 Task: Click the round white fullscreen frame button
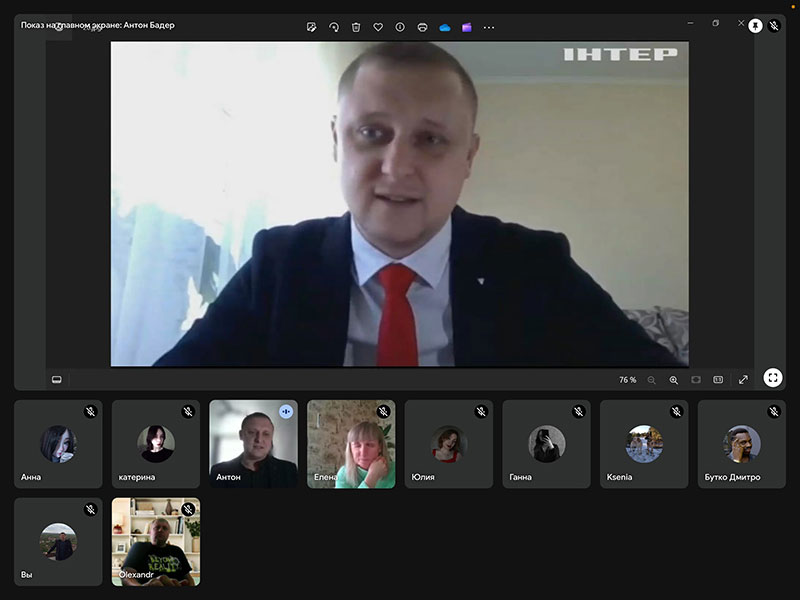(x=773, y=378)
